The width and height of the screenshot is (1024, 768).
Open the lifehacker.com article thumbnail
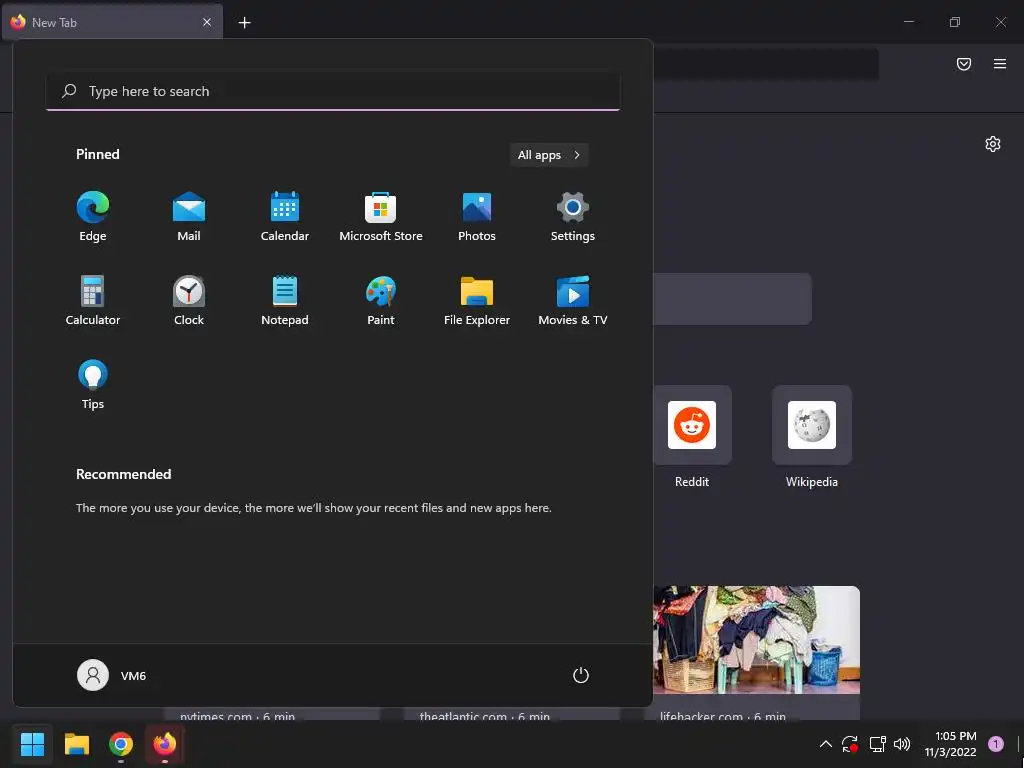756,640
